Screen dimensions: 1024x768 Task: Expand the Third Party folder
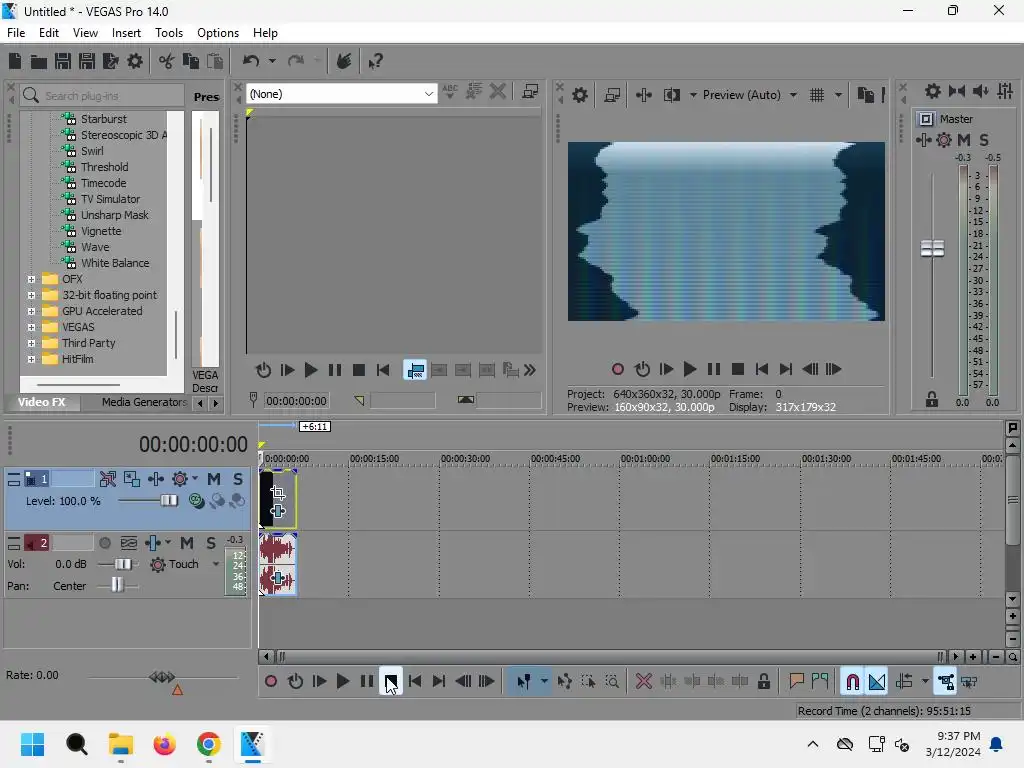point(31,344)
